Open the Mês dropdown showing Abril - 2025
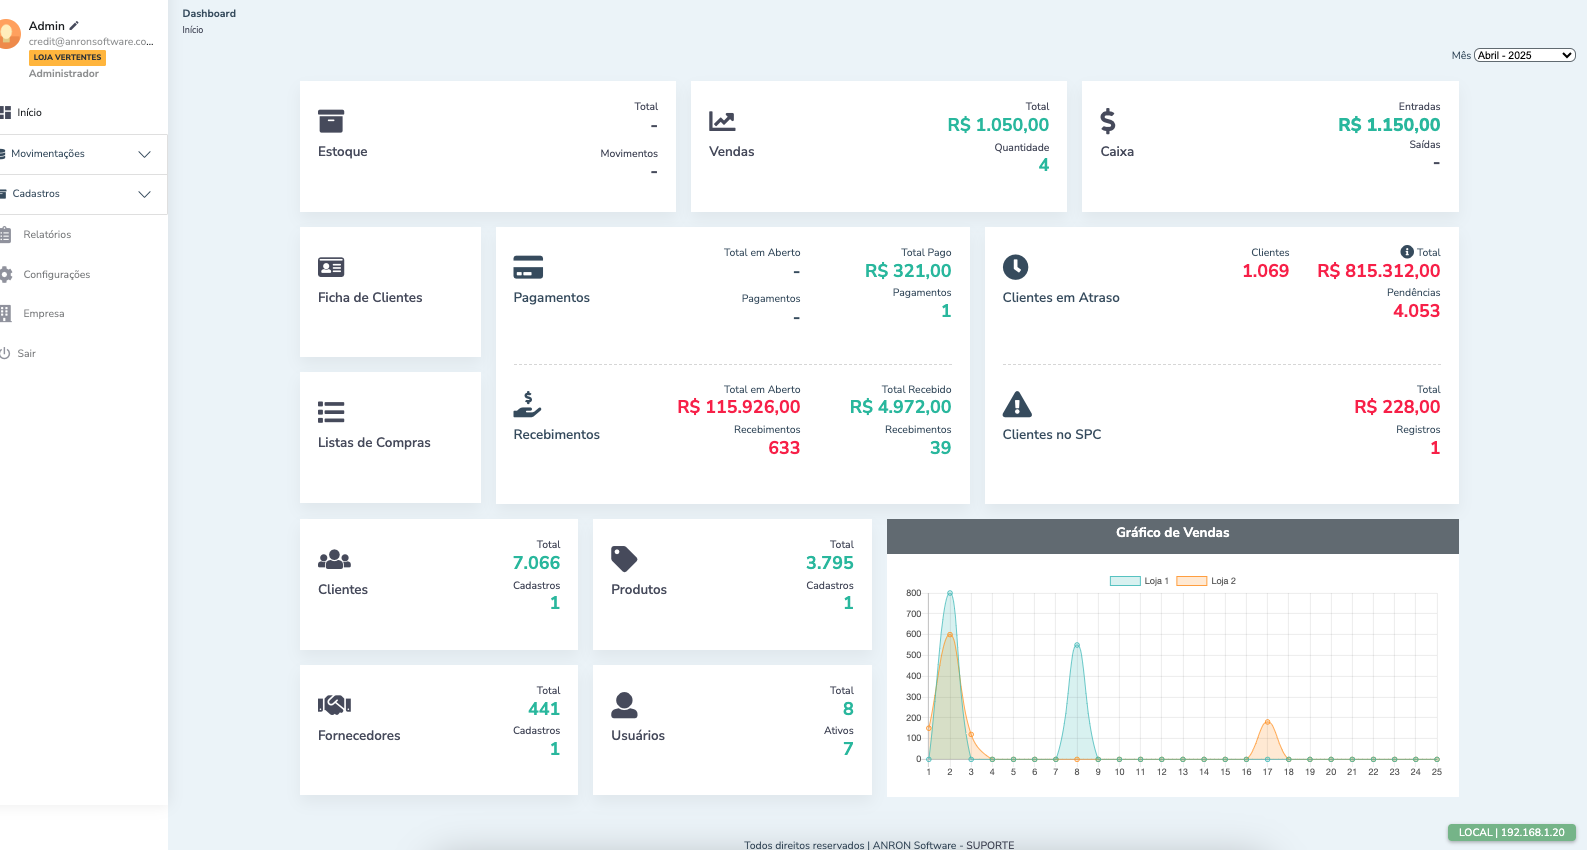Viewport: 1587px width, 850px height. pos(1524,55)
